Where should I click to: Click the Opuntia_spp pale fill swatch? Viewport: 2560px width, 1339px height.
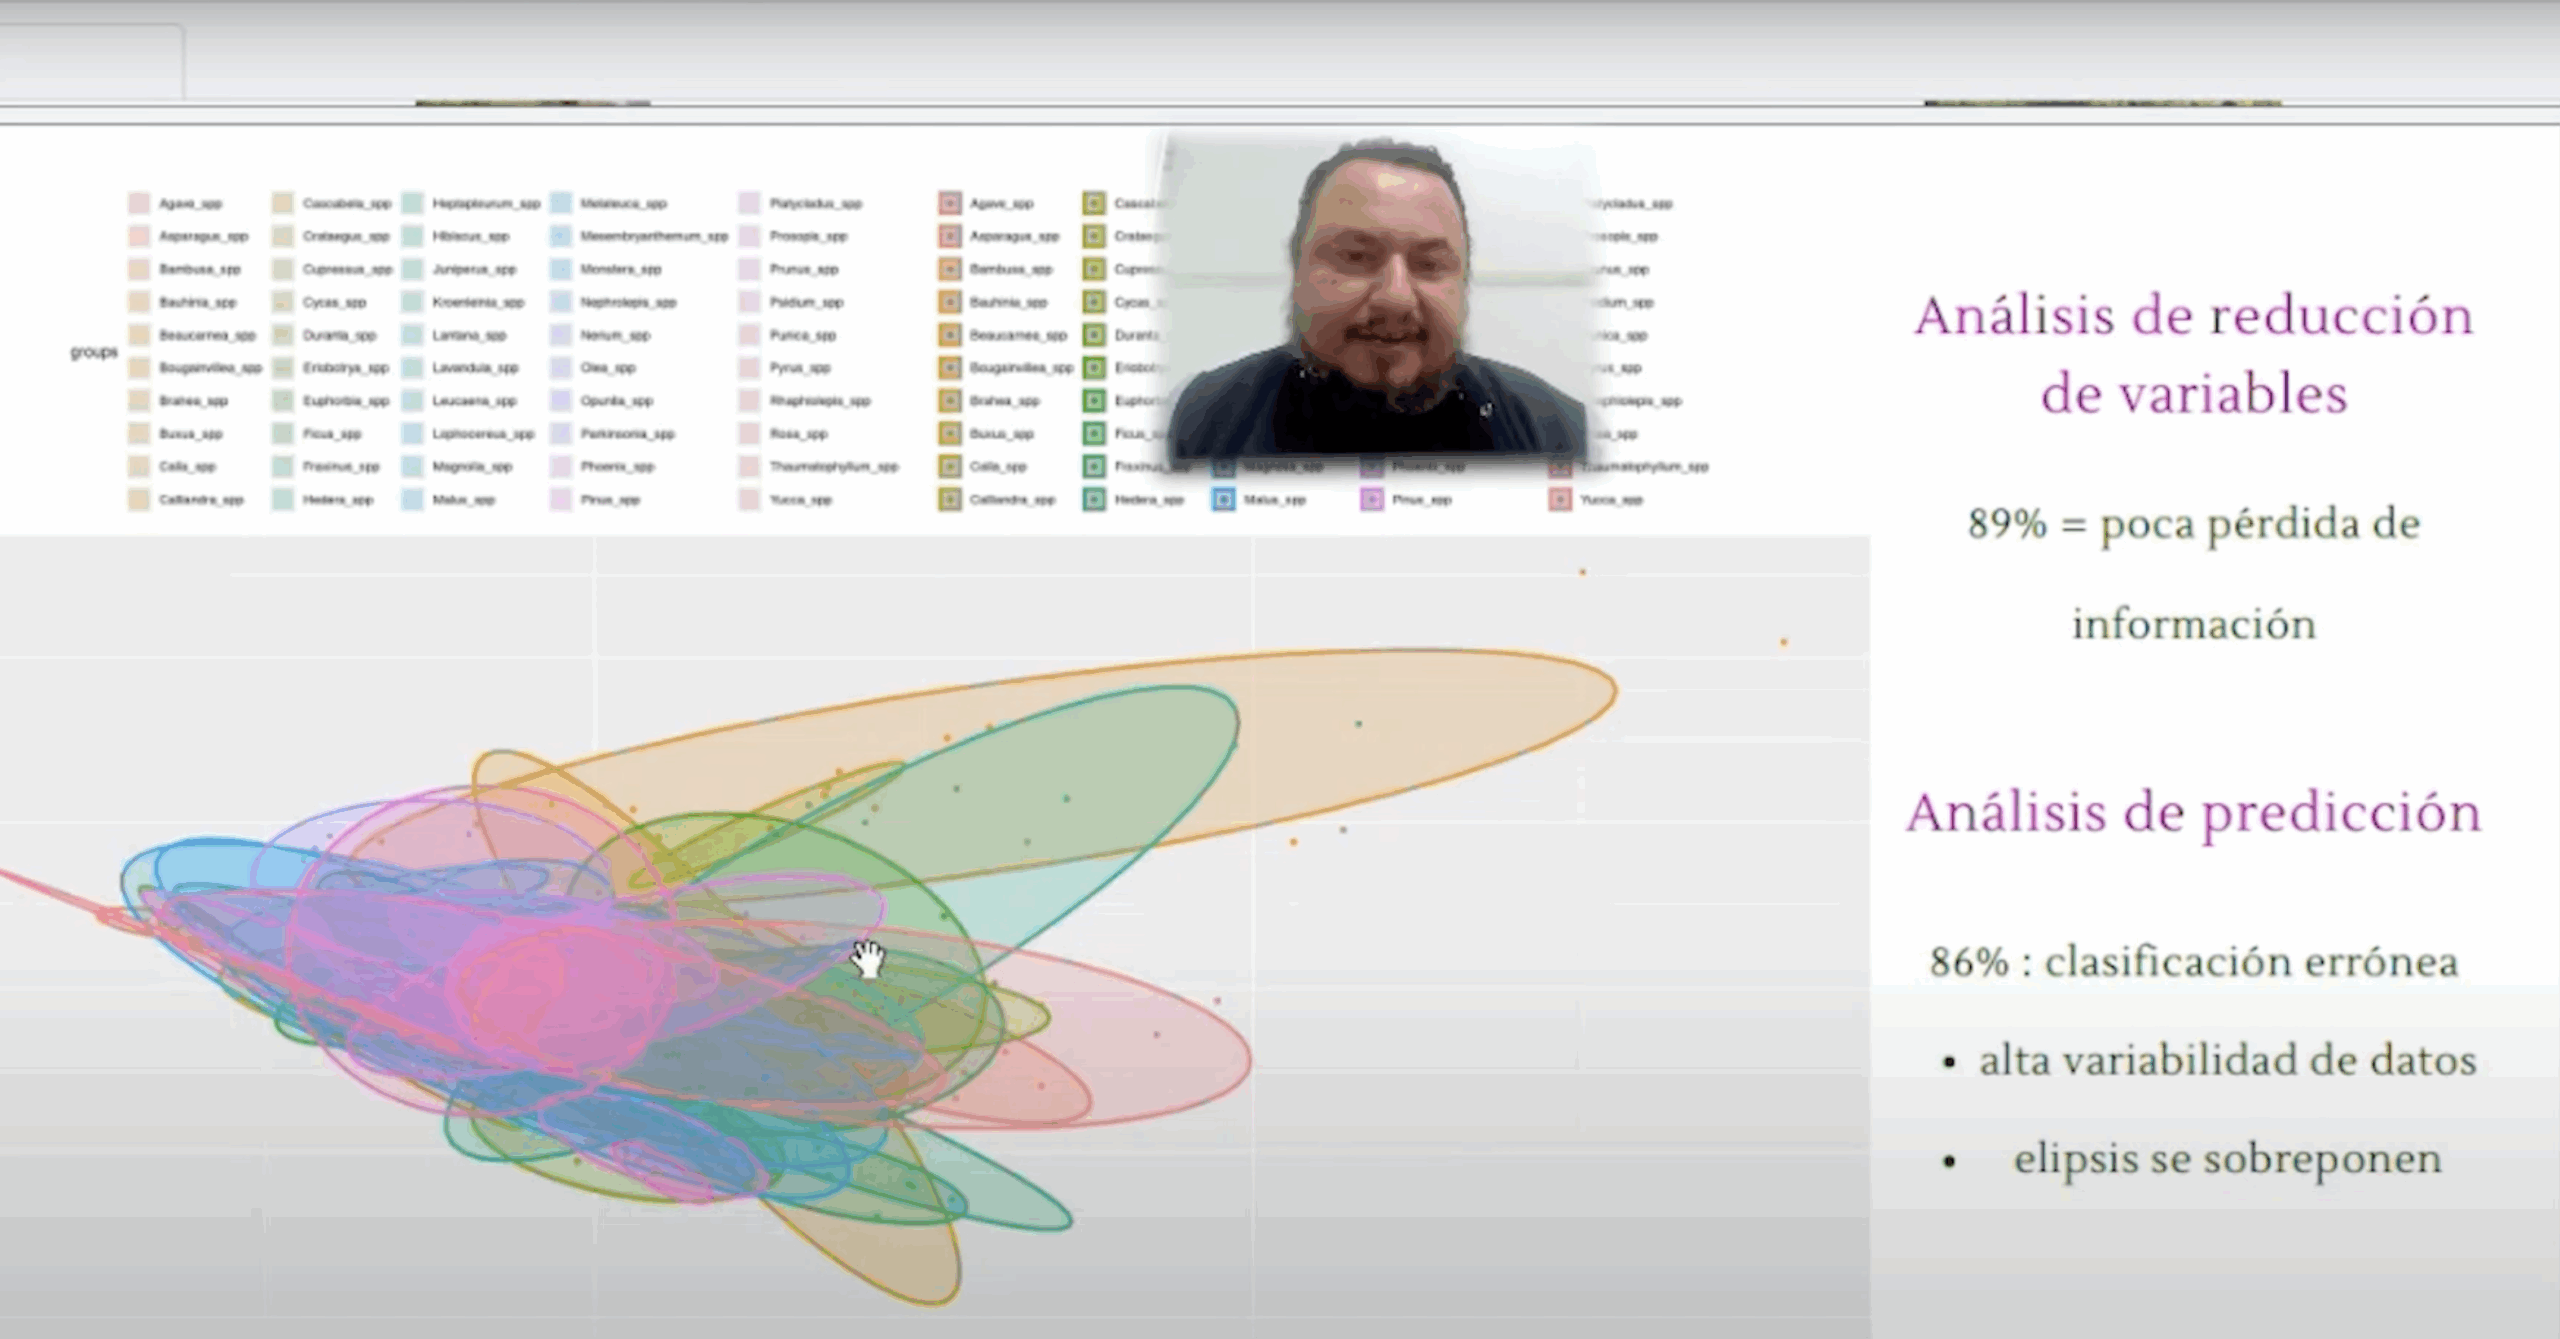tap(561, 401)
